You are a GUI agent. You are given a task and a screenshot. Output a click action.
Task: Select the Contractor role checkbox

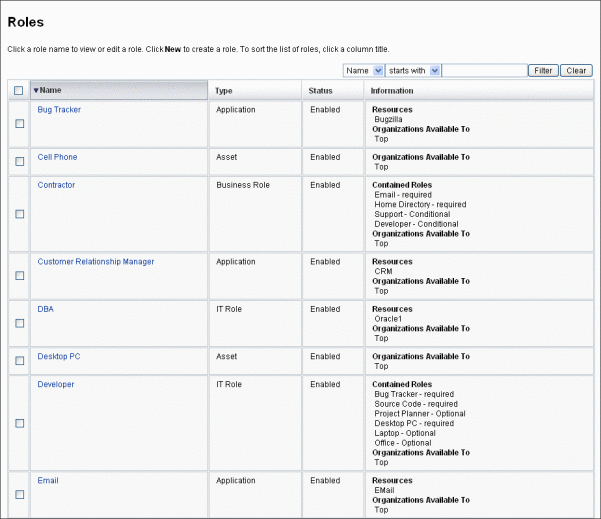20,214
